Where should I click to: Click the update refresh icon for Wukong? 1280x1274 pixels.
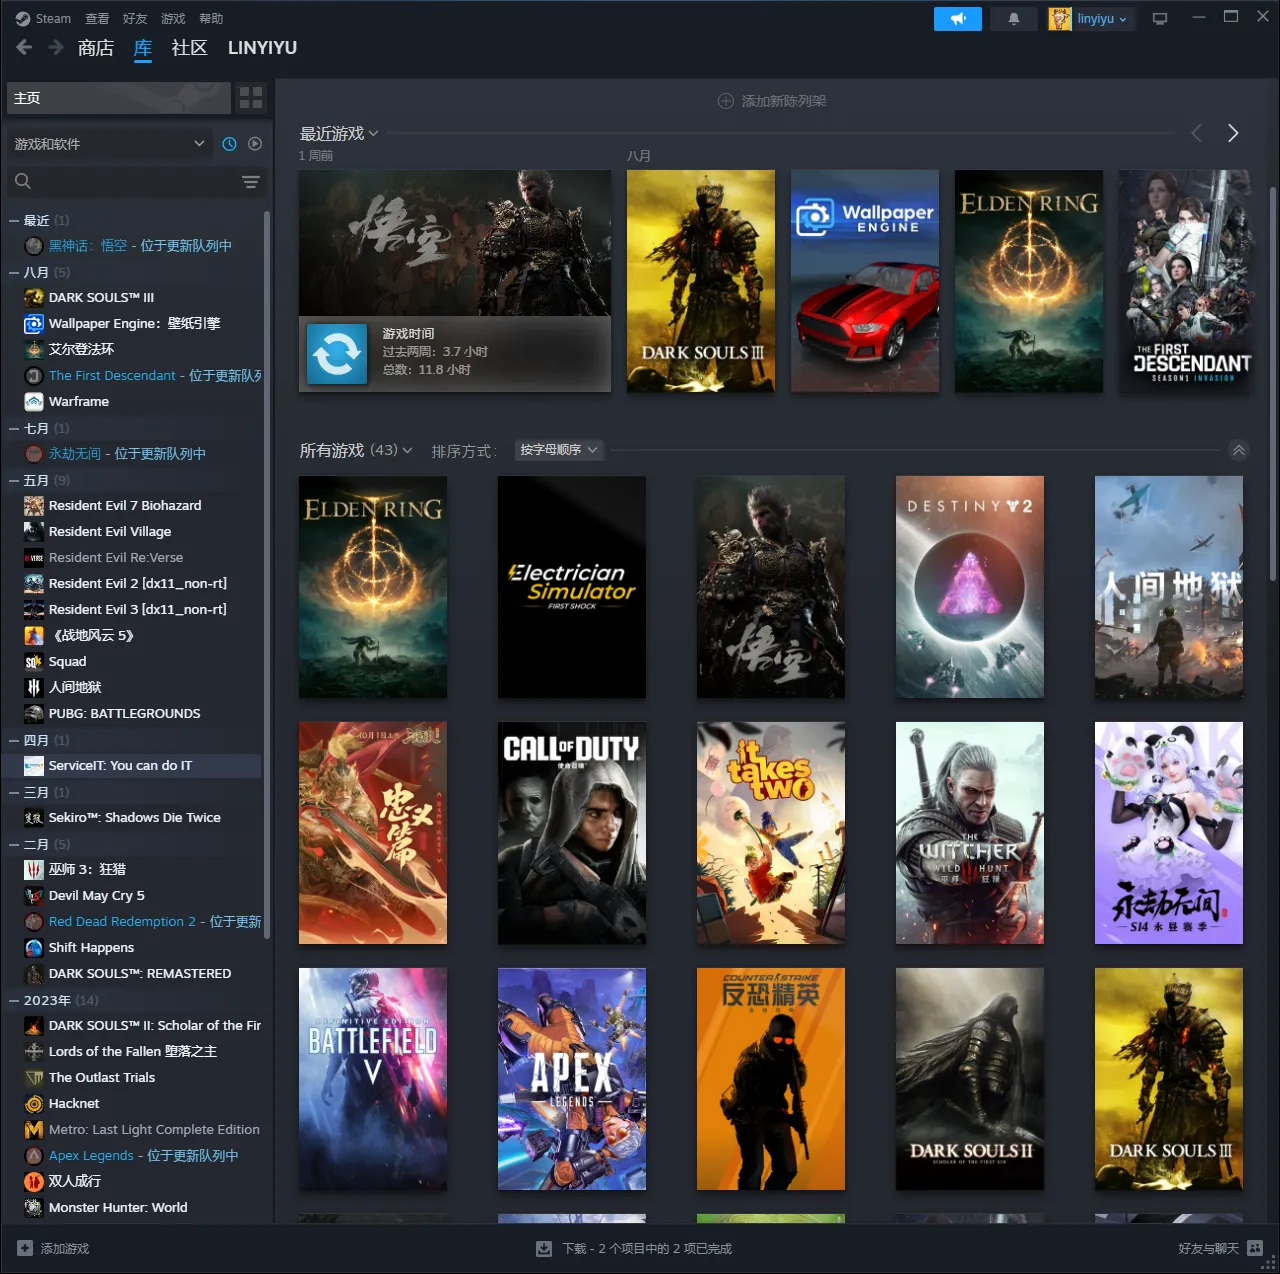(337, 353)
